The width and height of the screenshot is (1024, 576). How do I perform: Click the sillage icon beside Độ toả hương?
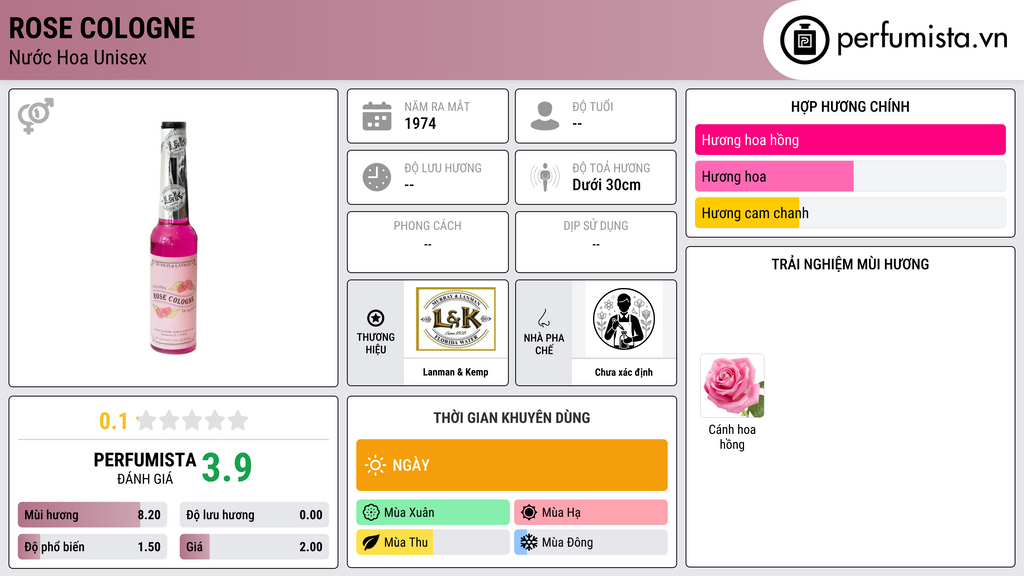coord(545,177)
